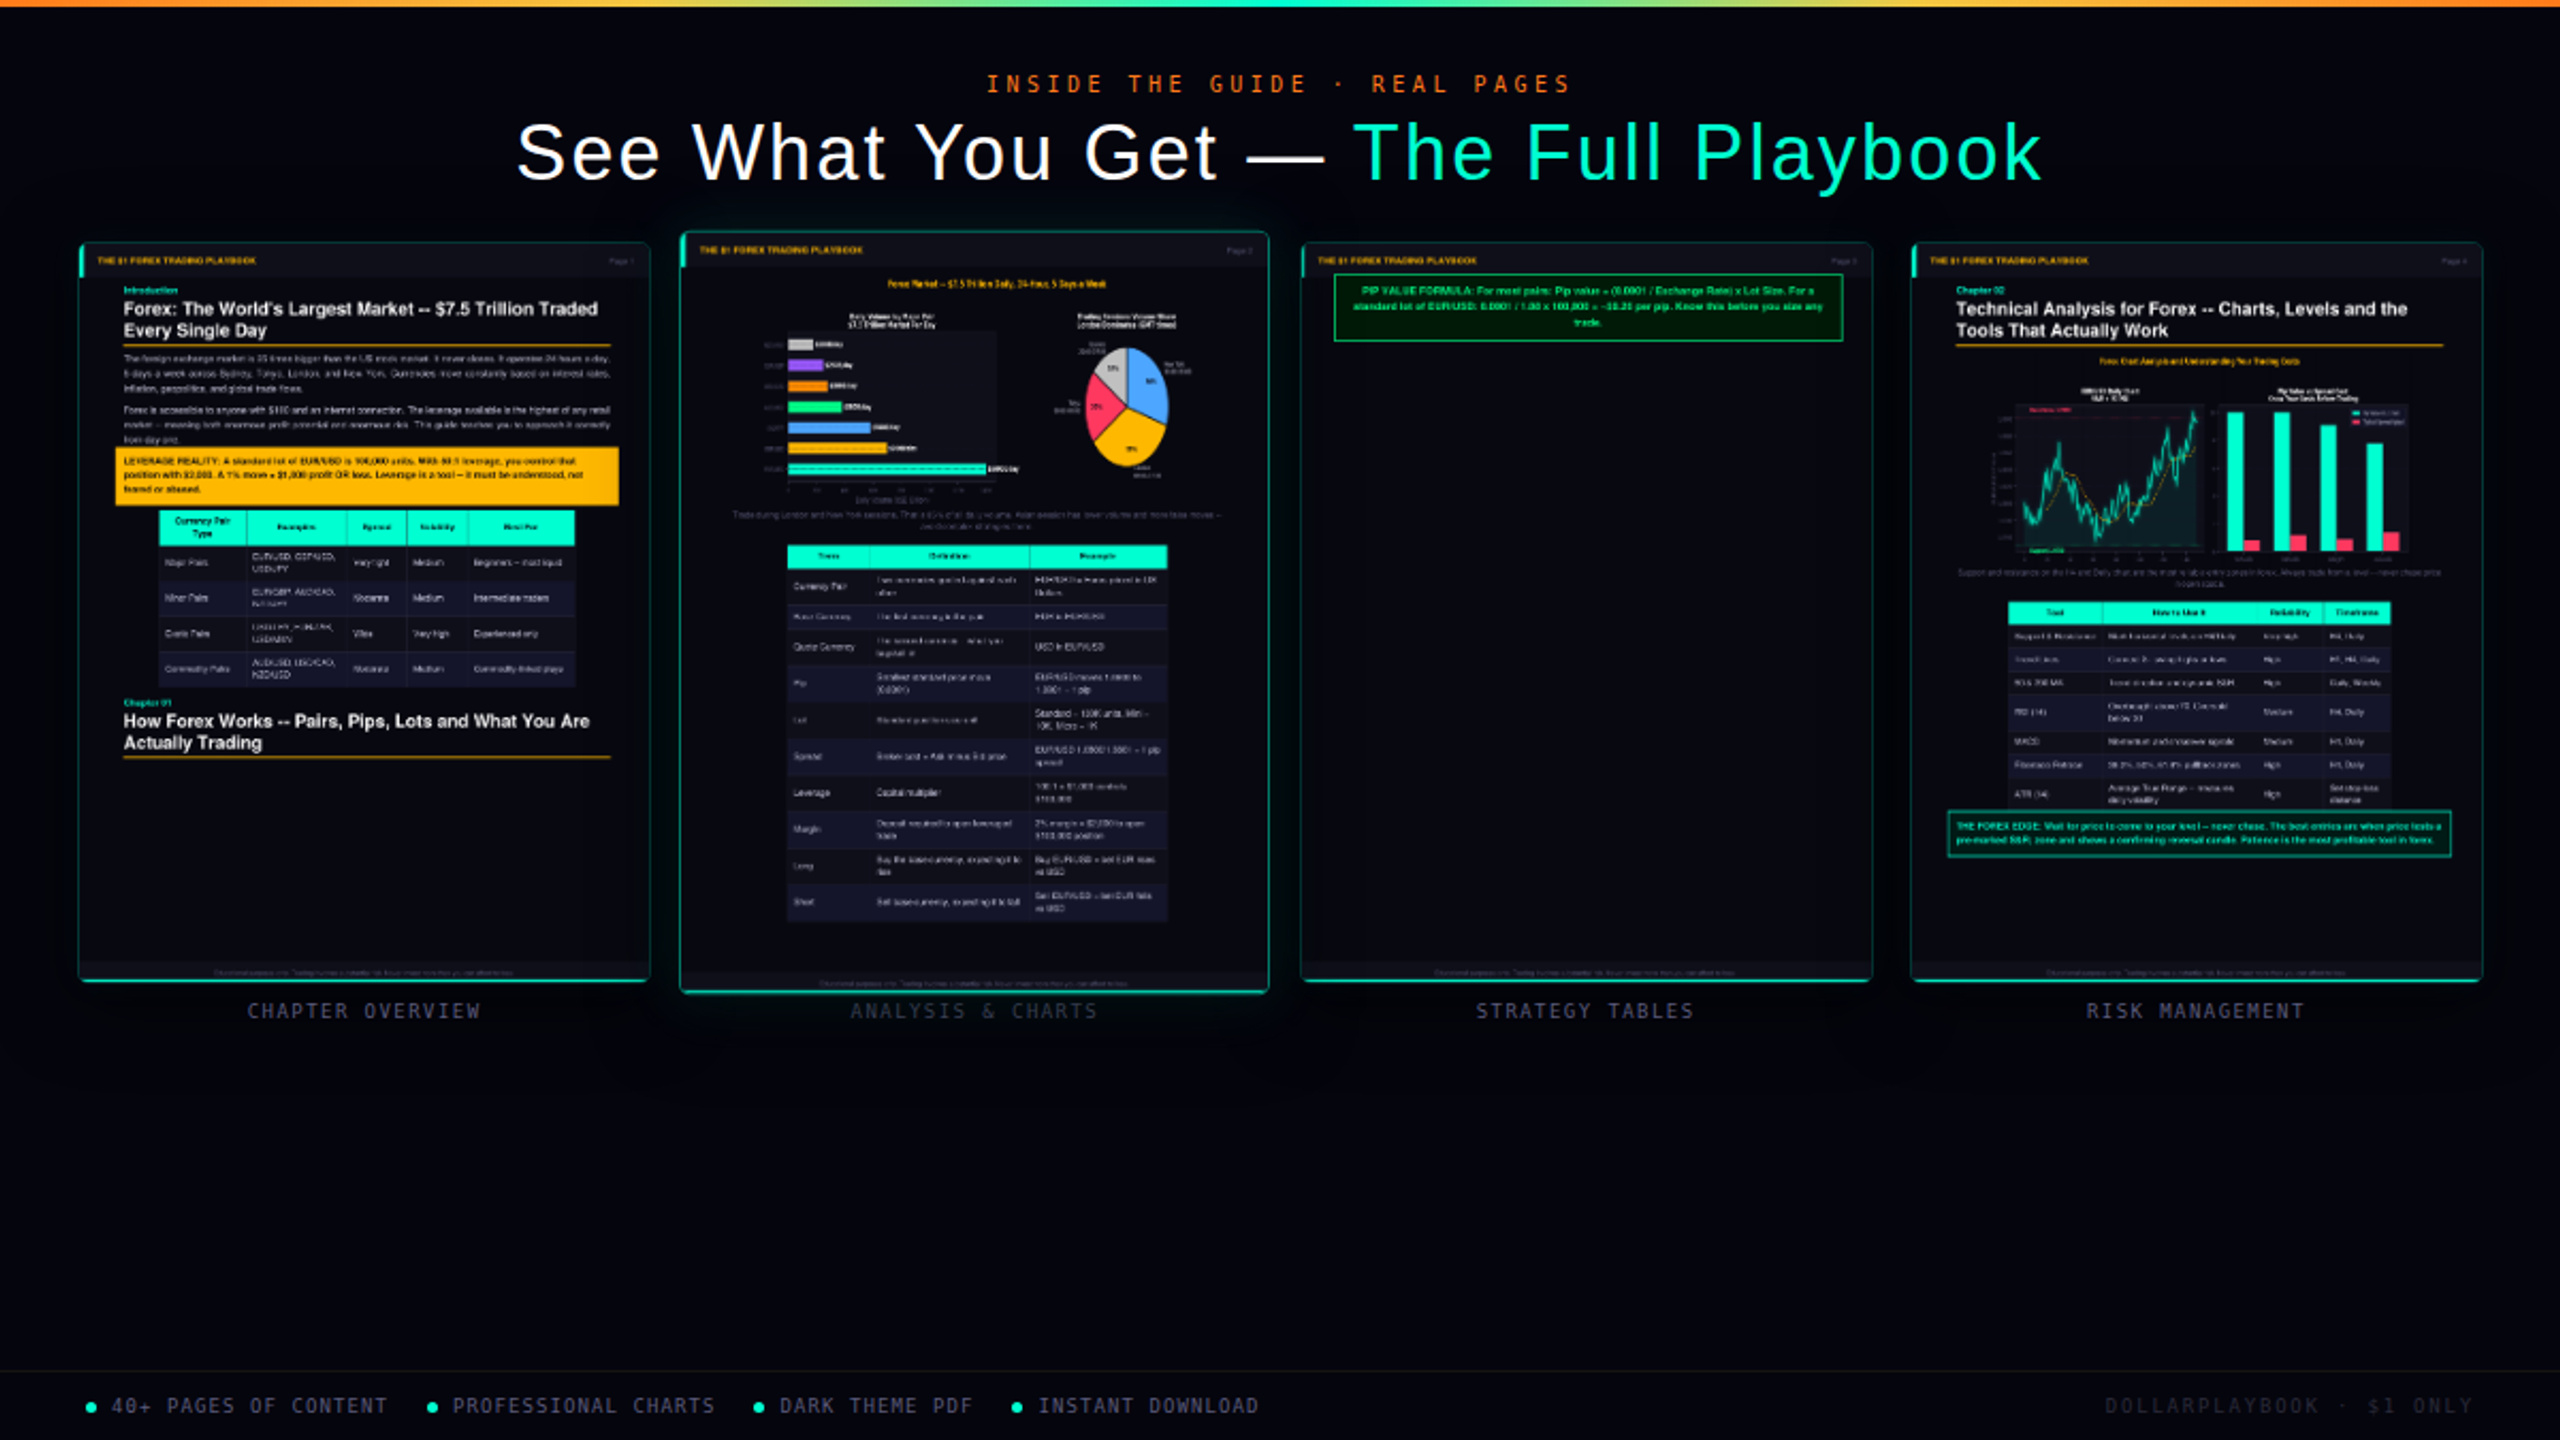Viewport: 2560px width, 1440px height.
Task: Click the green Pip Value Formula box
Action: coord(1588,307)
